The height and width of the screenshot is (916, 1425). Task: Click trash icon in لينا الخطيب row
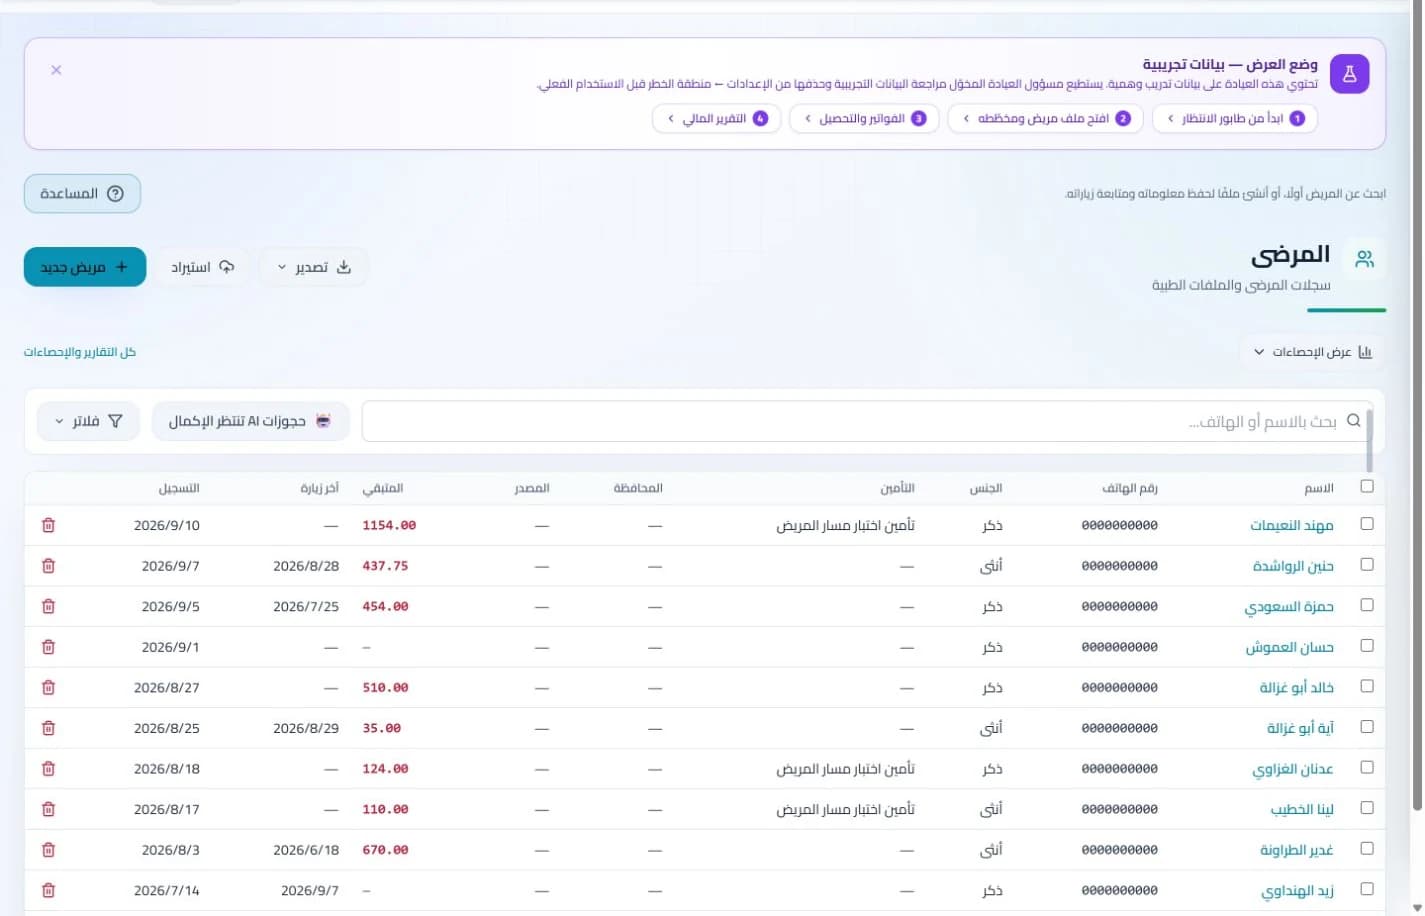pos(48,809)
